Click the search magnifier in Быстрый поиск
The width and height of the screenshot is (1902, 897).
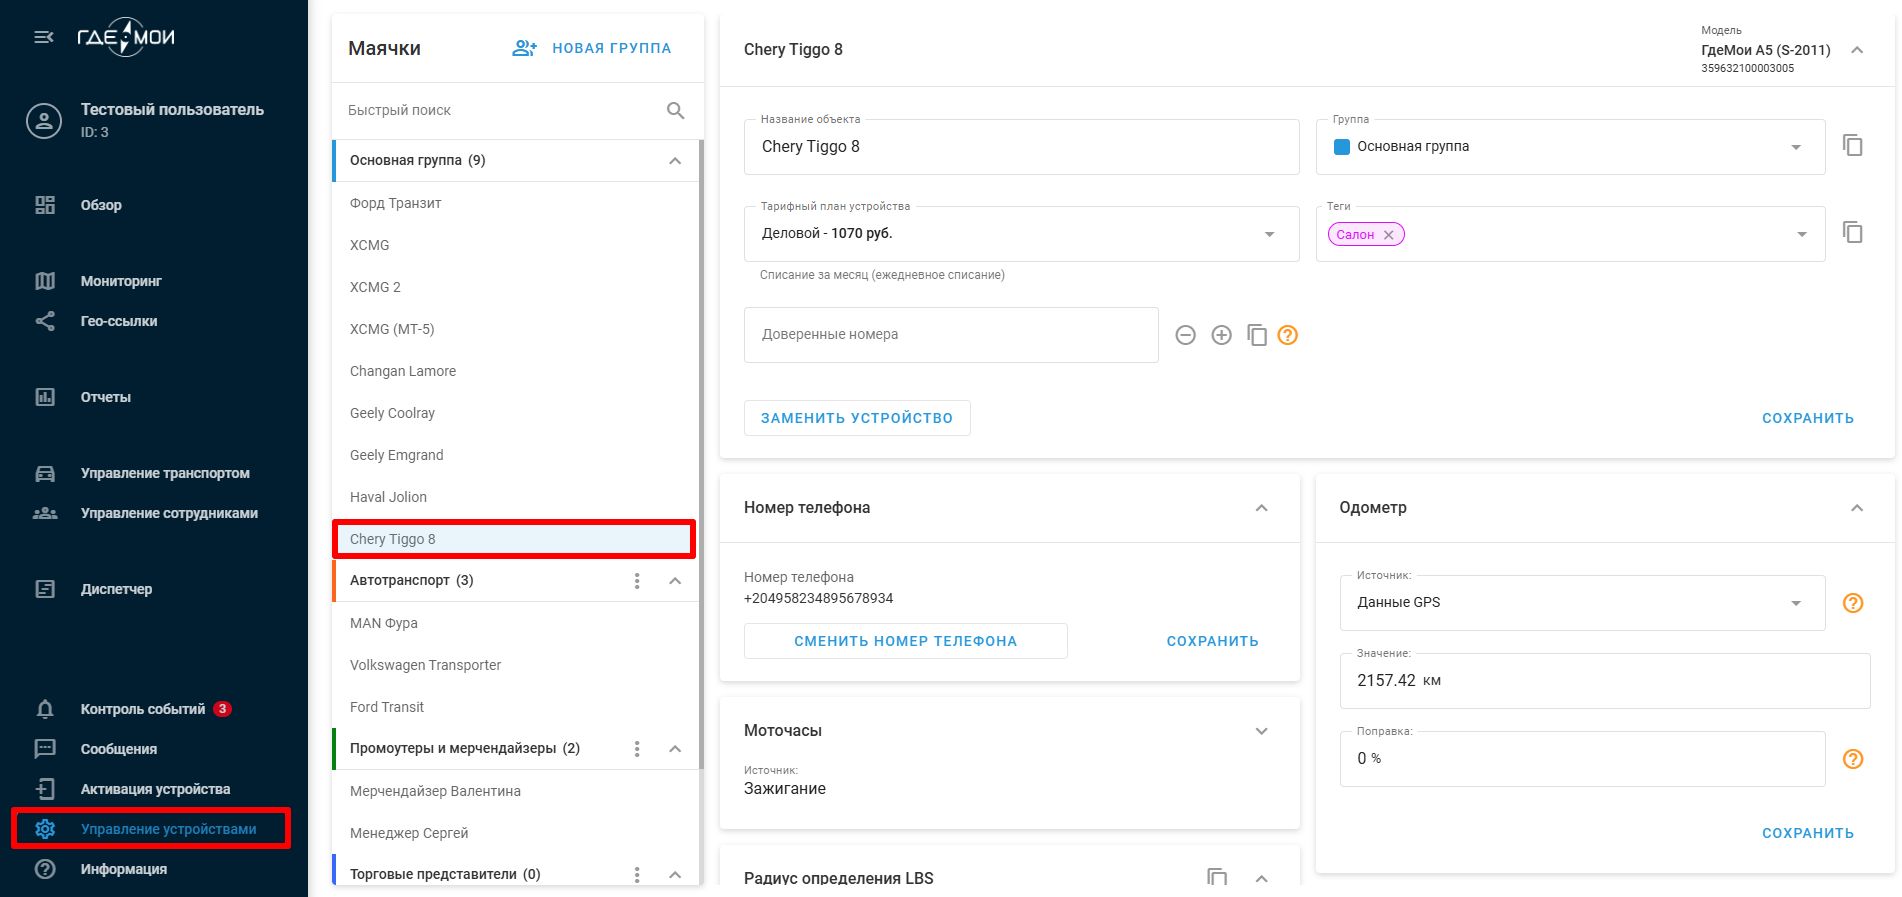(x=675, y=110)
